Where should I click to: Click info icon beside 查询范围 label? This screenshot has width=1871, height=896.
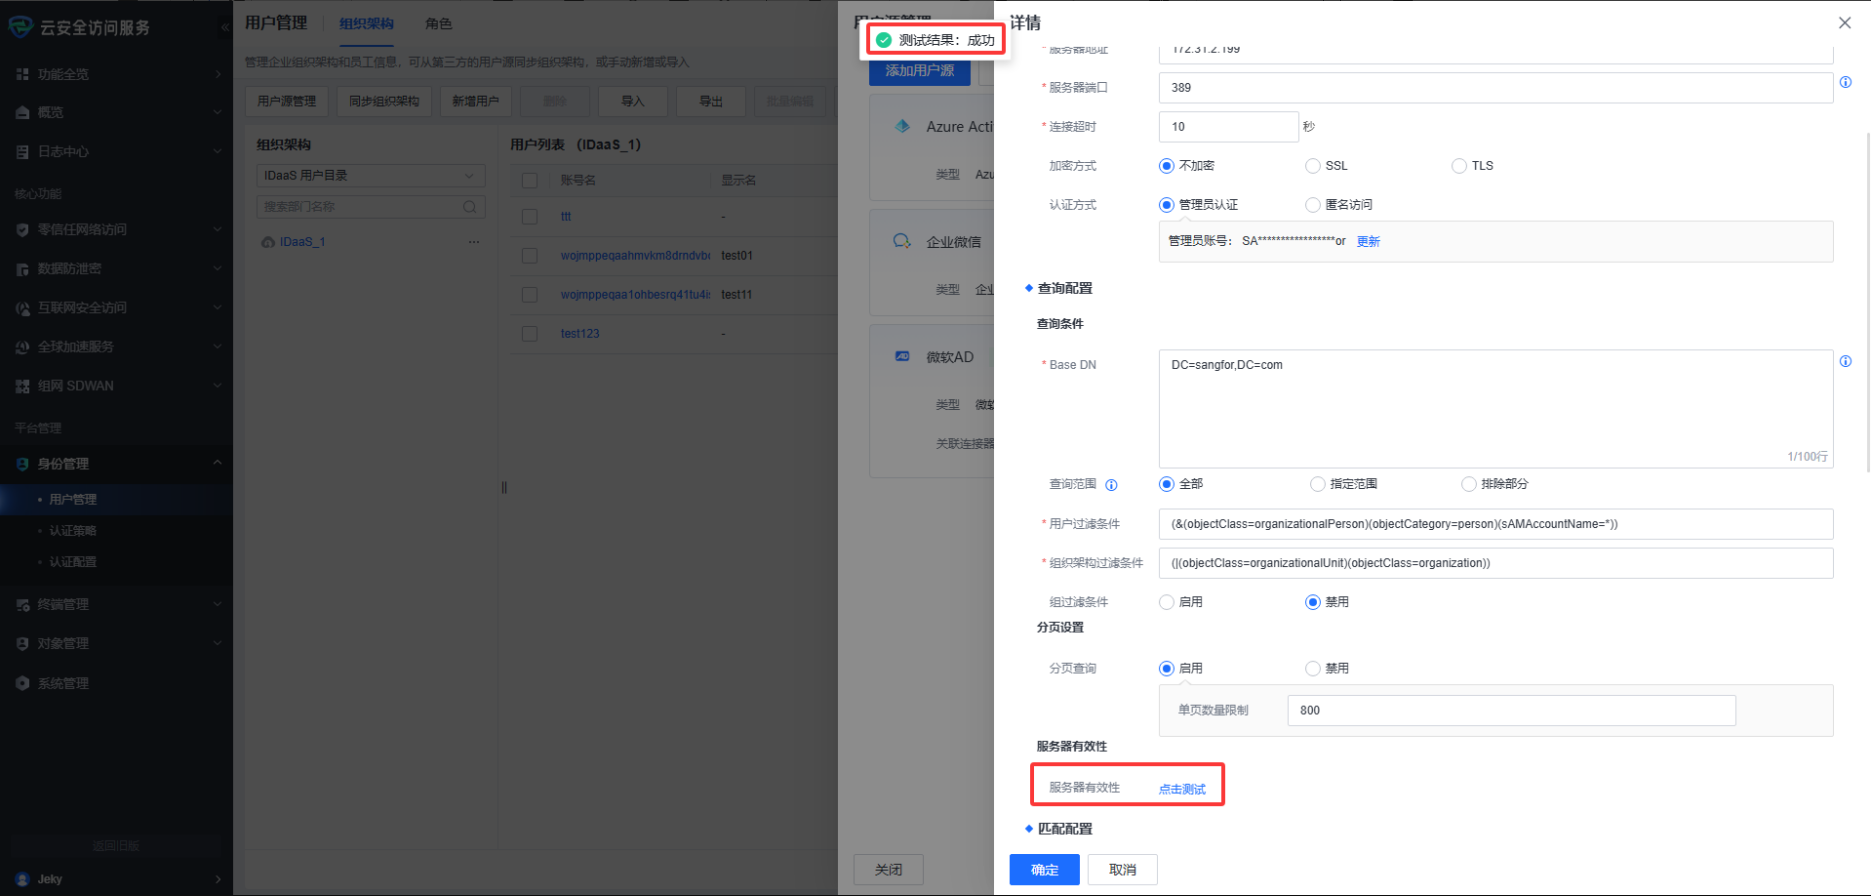pos(1111,485)
